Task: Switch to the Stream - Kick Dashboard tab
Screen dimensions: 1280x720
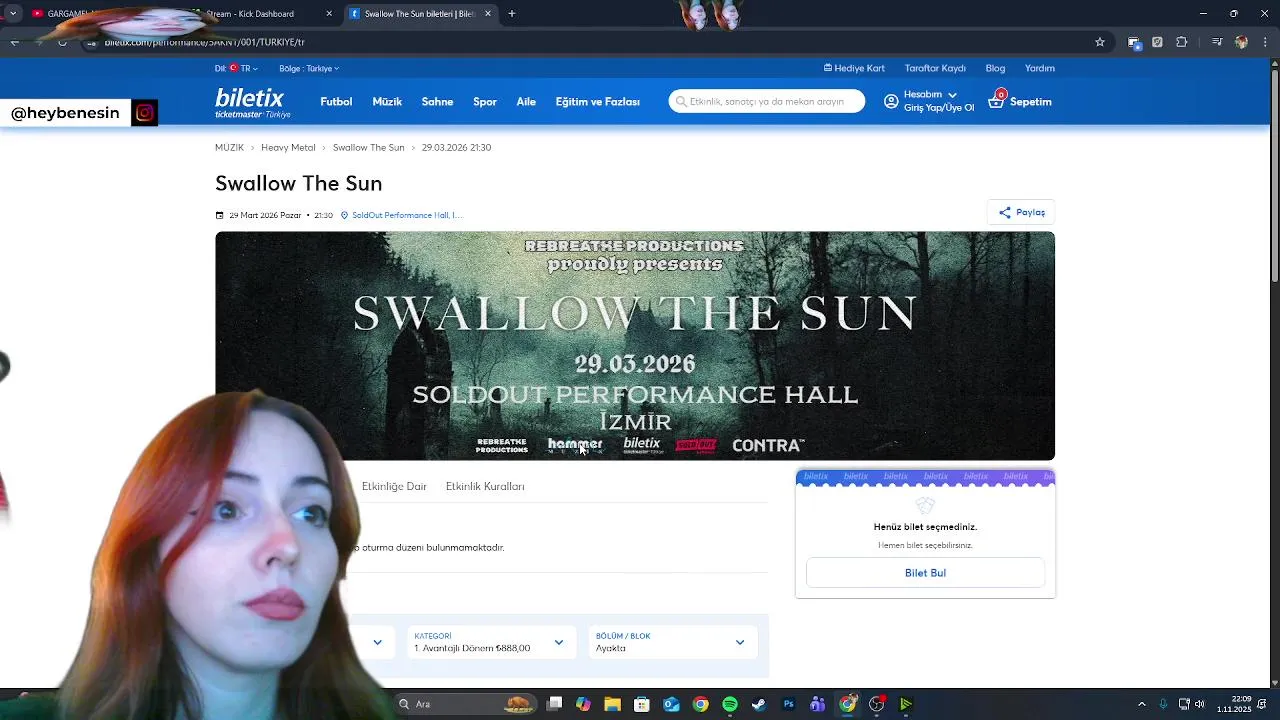Action: pyautogui.click(x=262, y=14)
